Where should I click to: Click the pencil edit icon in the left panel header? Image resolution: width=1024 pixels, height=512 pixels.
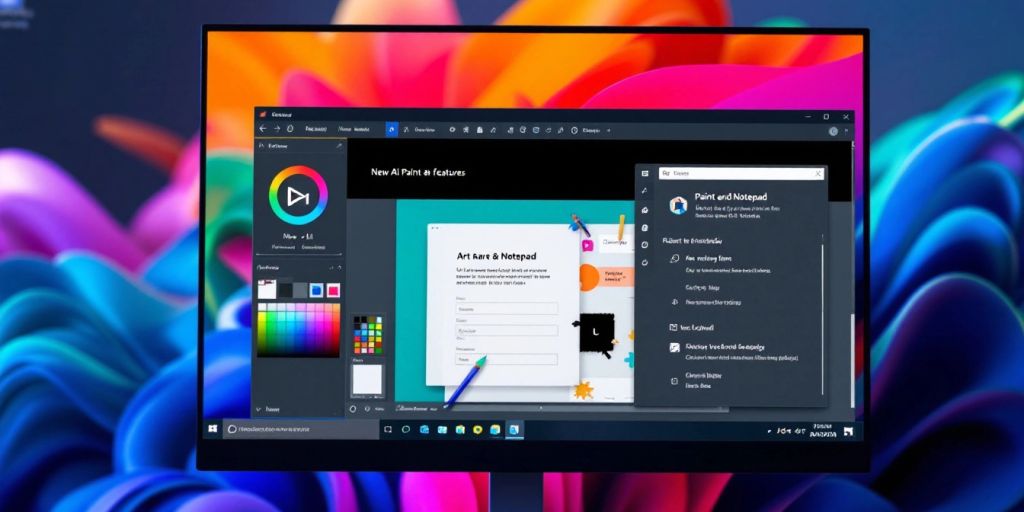point(339,147)
